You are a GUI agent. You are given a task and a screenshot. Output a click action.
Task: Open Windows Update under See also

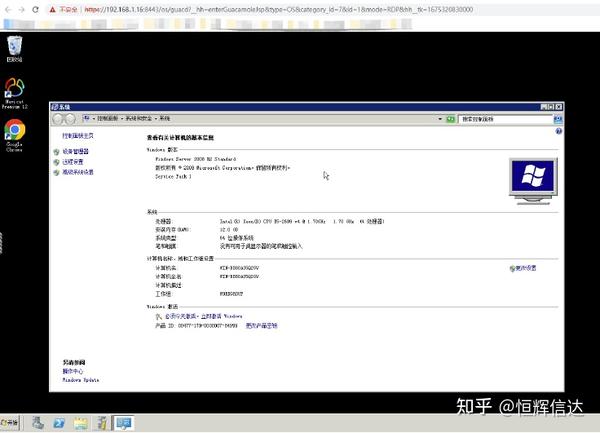coord(81,380)
